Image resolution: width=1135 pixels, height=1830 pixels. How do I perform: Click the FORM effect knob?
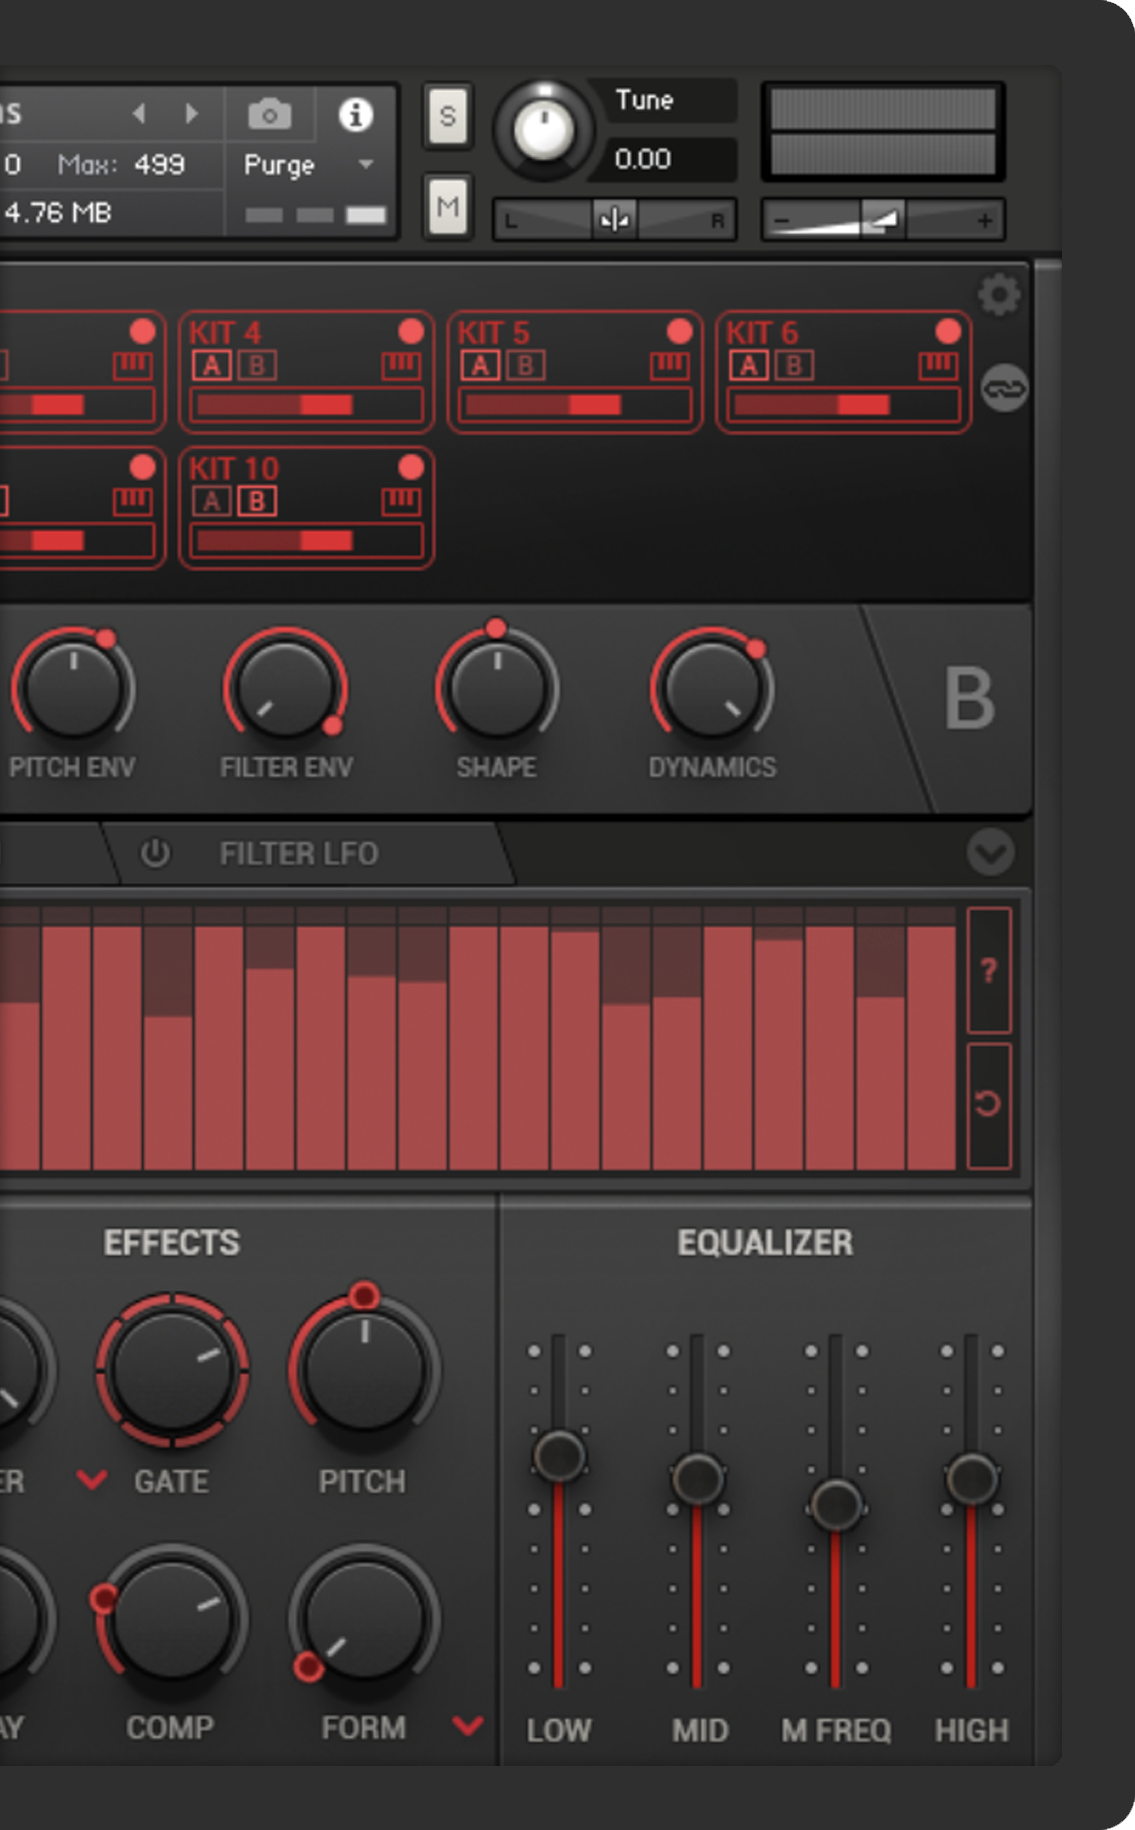pyautogui.click(x=364, y=1618)
